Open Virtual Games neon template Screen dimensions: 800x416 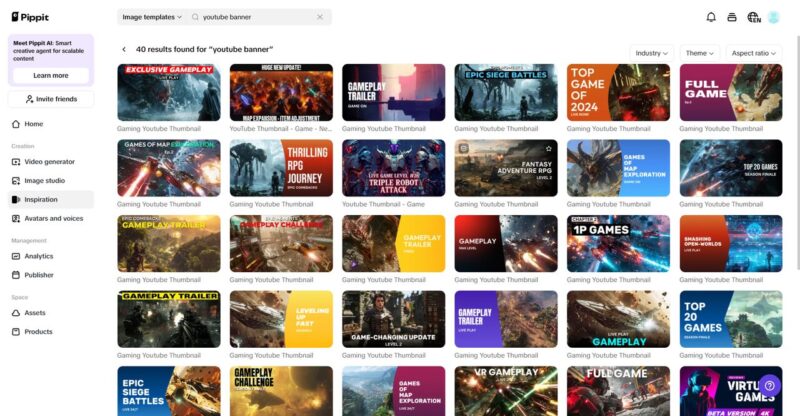[731, 391]
